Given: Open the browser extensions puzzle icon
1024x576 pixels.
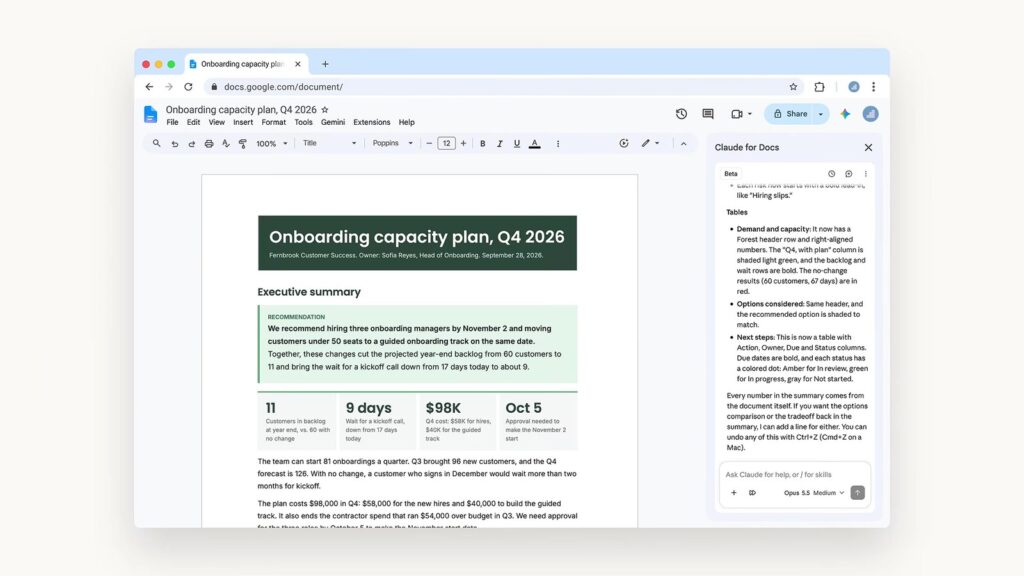Looking at the screenshot, I should coord(820,87).
